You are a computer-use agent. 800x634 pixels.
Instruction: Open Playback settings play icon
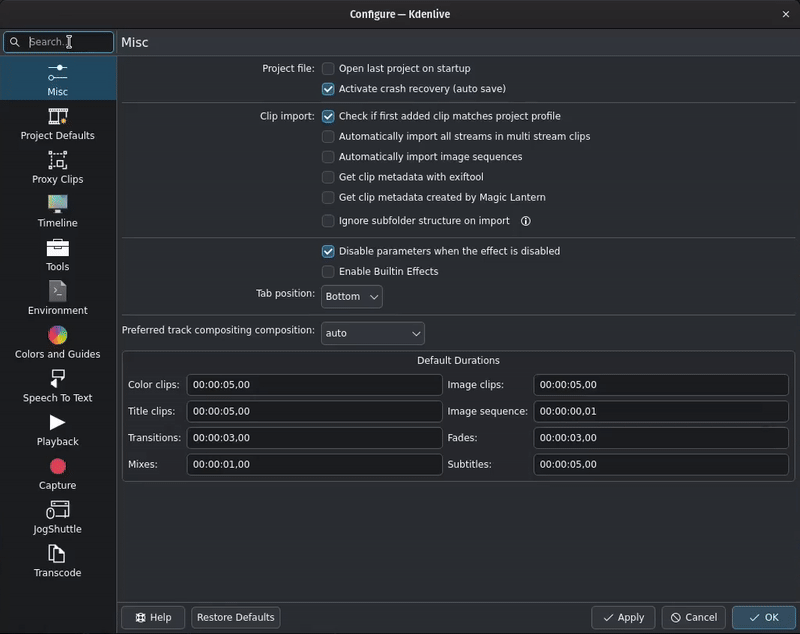click(x=57, y=422)
